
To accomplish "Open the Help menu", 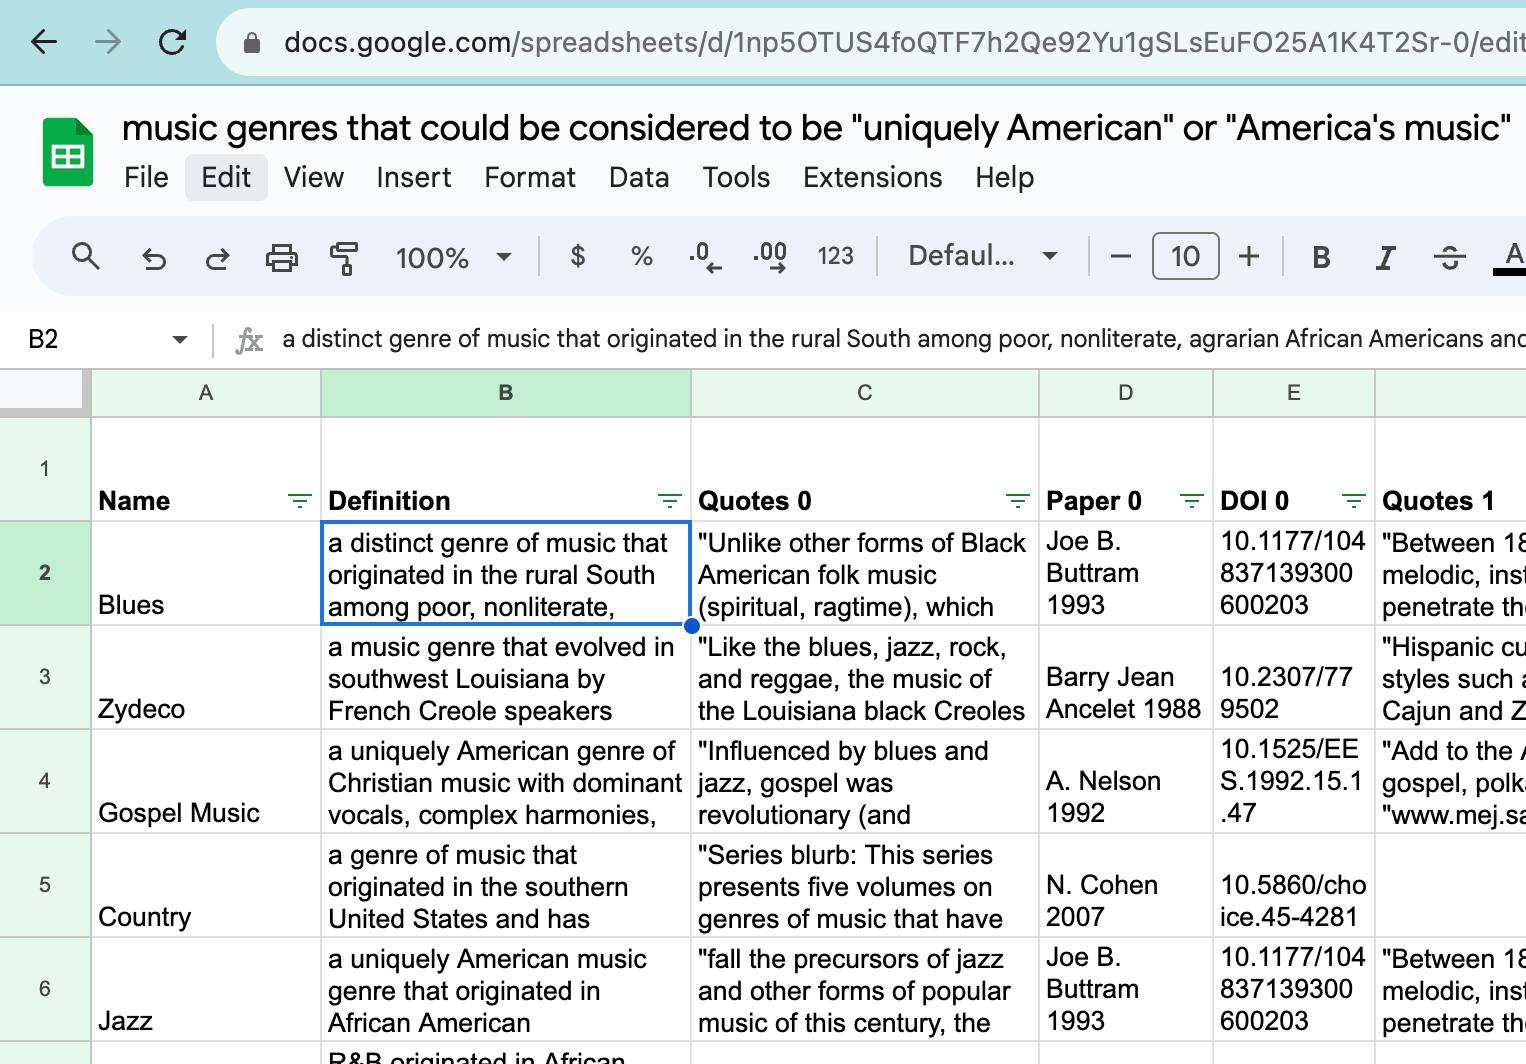I will coord(1004,177).
